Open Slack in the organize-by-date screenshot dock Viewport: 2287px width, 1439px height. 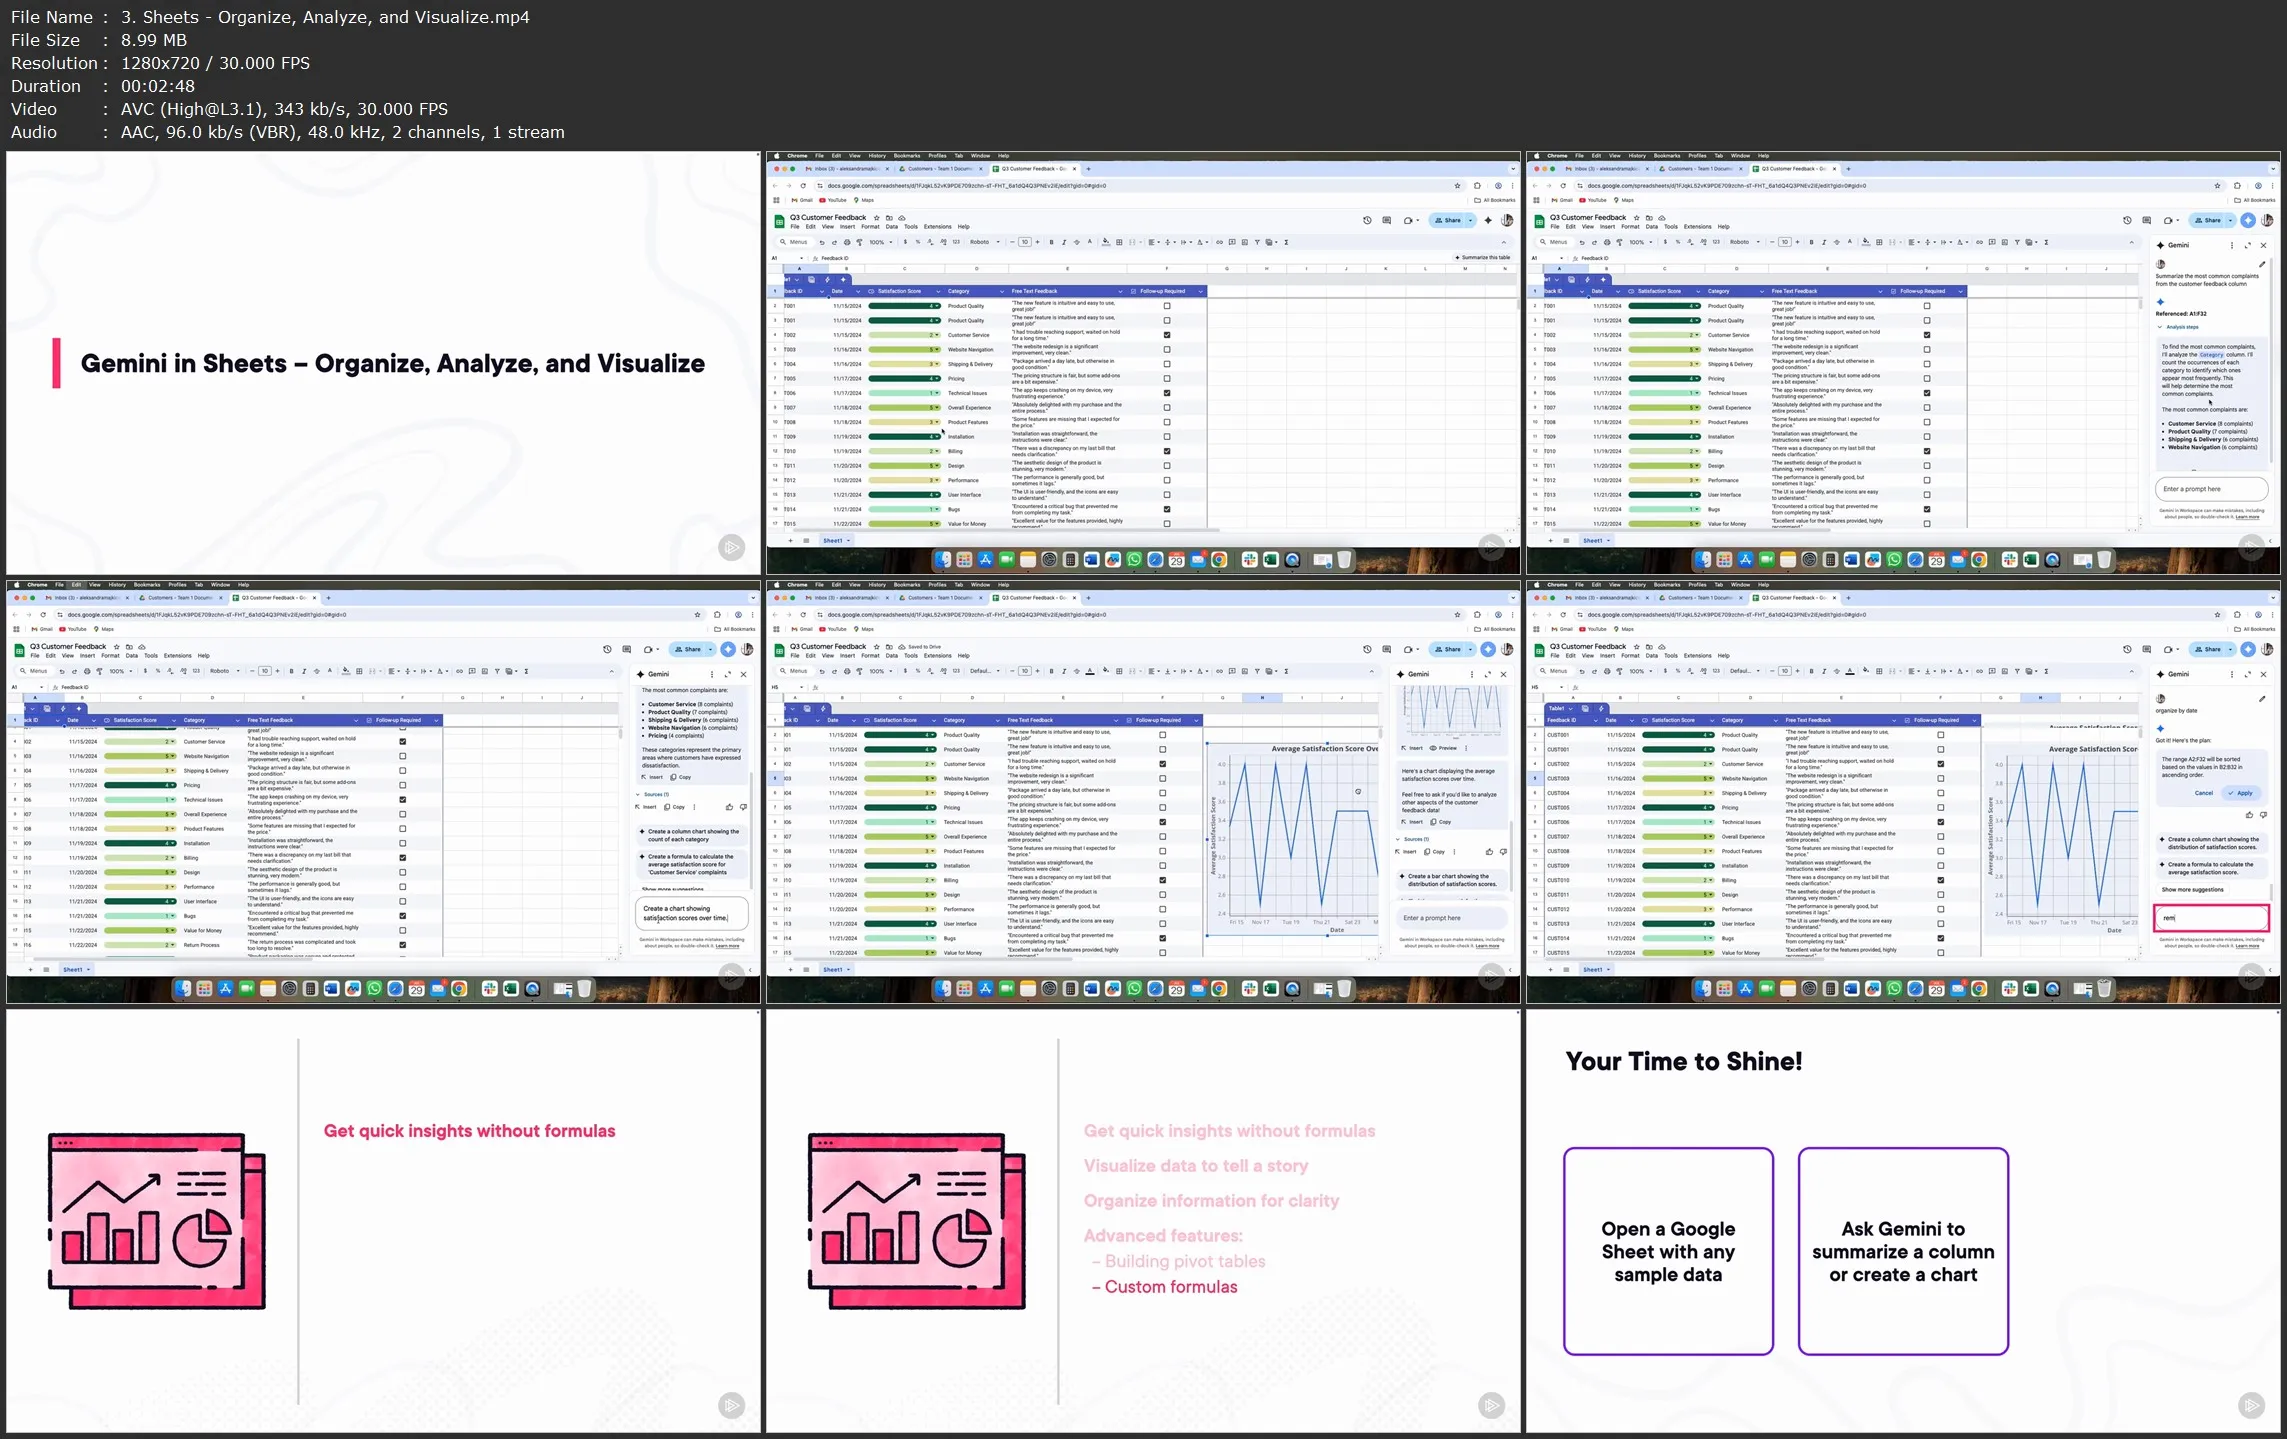2010,989
